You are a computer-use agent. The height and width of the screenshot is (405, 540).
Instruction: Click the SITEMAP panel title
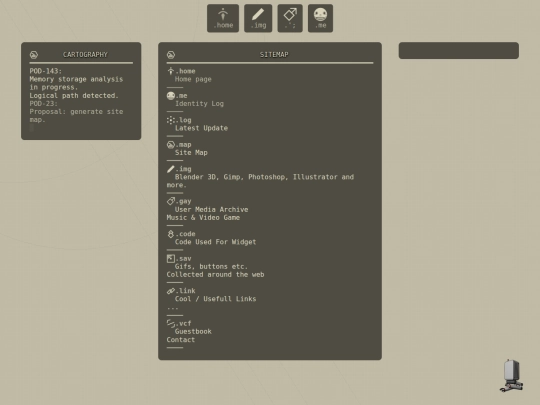click(274, 54)
